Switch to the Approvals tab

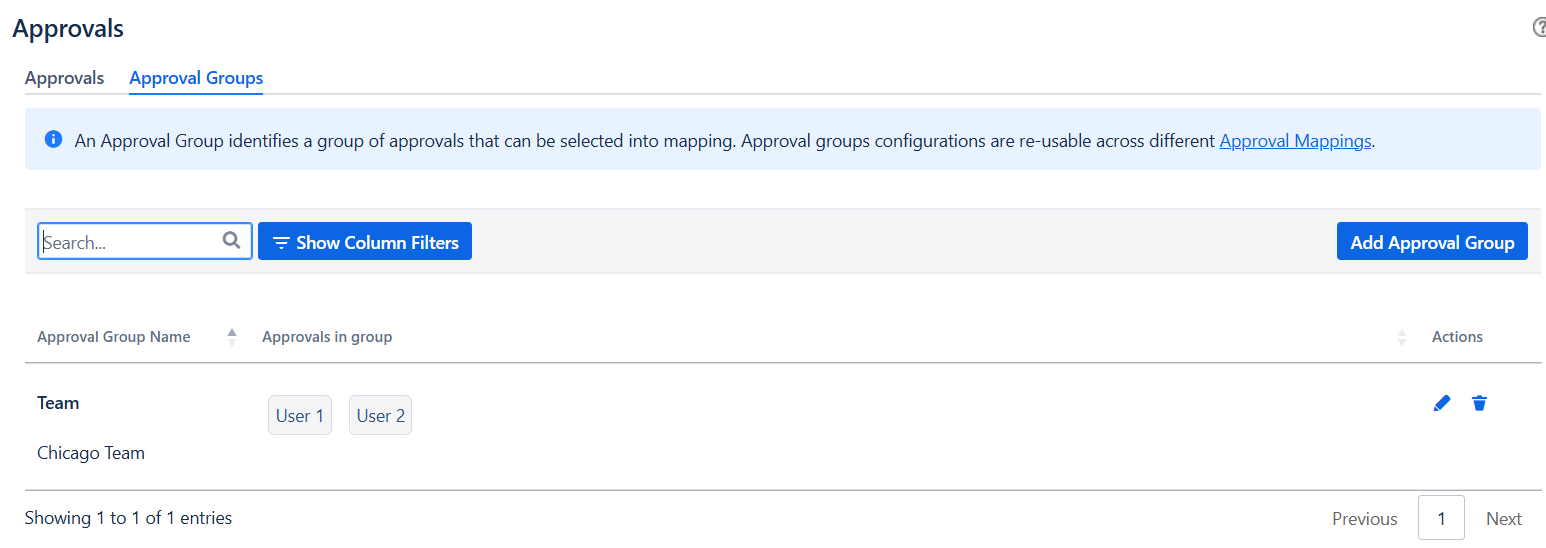64,78
